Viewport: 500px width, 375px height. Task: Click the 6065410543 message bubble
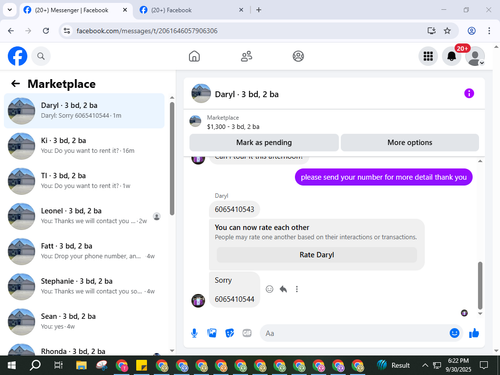234,209
